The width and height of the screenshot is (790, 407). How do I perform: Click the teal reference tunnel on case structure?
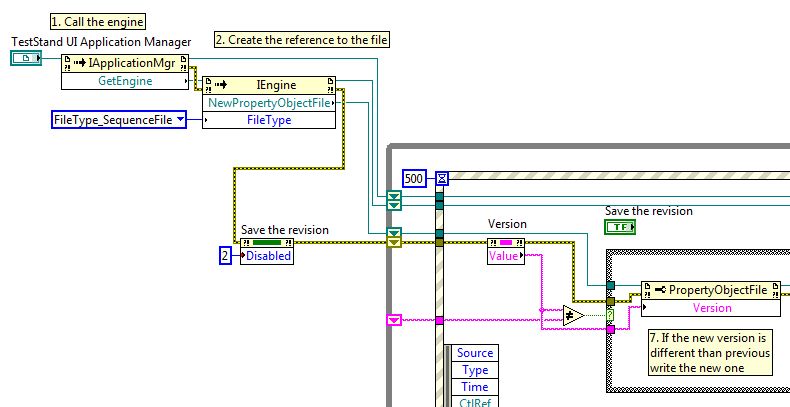(x=611, y=286)
